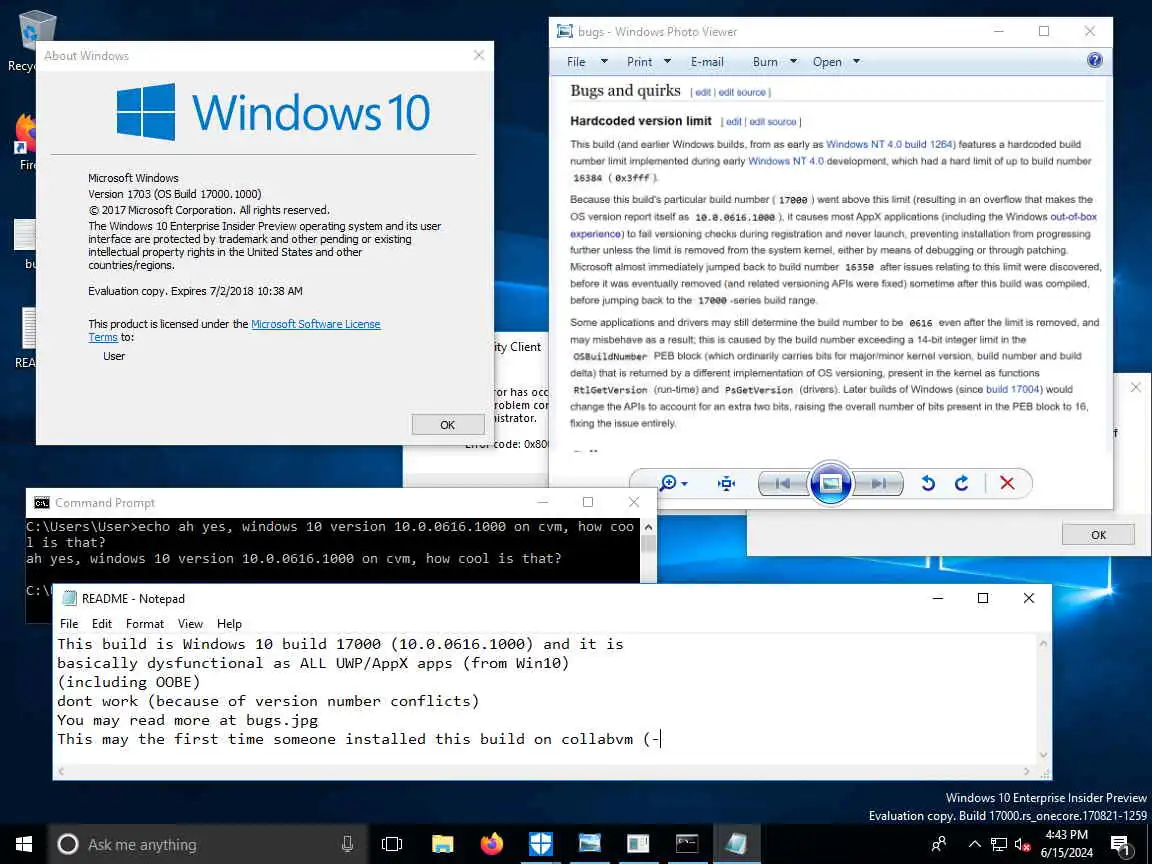Rotate image counterclockwise
The image size is (1152, 864).
928,483
